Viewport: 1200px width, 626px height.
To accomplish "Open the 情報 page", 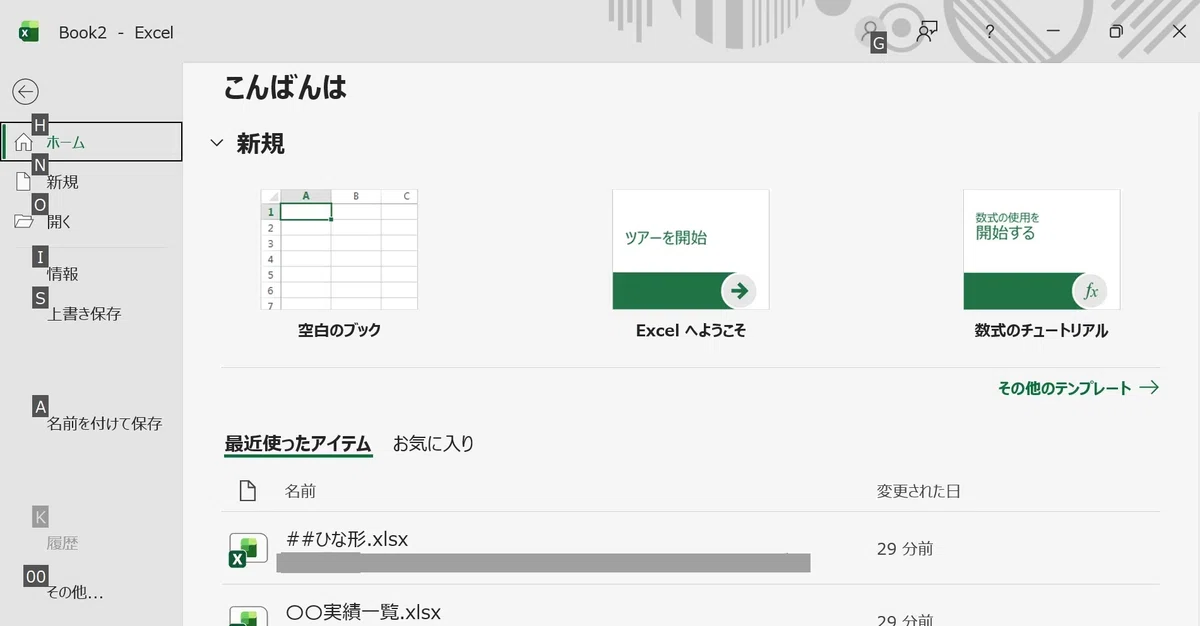I will (92, 273).
